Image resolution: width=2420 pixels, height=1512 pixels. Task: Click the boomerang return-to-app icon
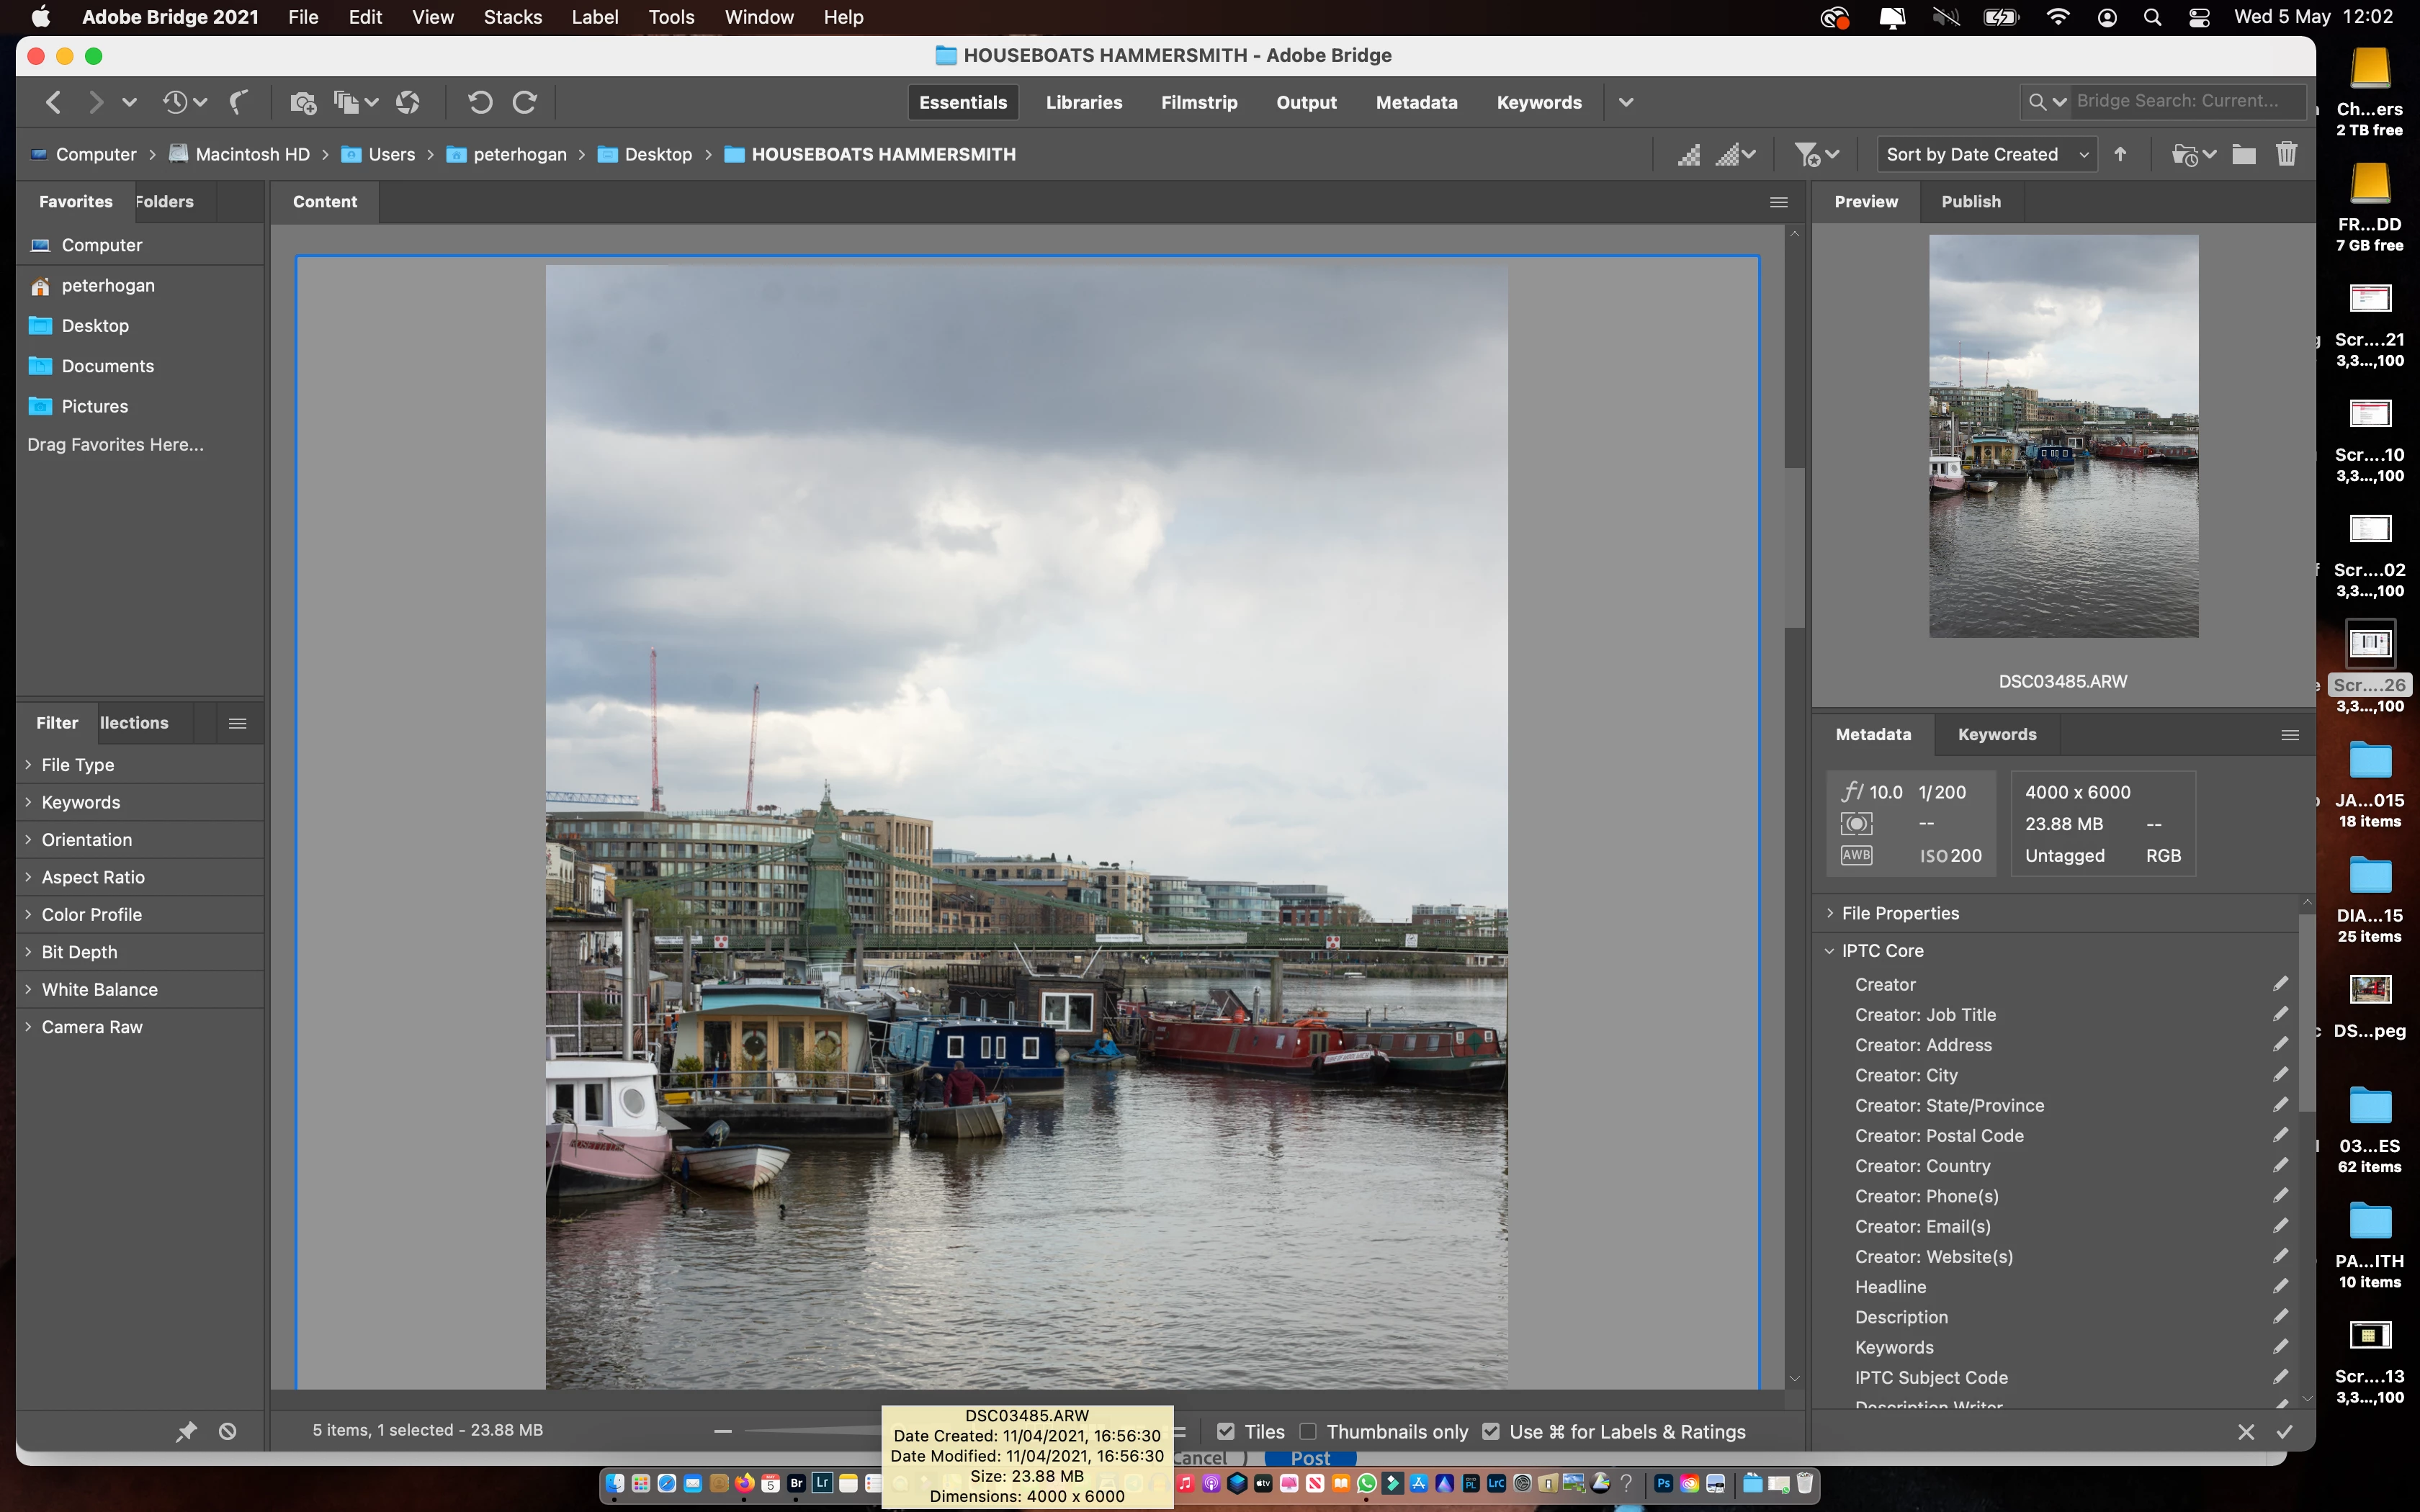238,102
